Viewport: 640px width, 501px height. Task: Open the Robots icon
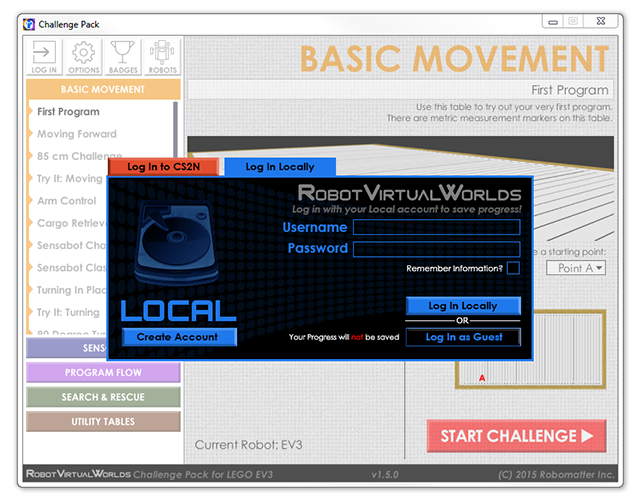162,57
